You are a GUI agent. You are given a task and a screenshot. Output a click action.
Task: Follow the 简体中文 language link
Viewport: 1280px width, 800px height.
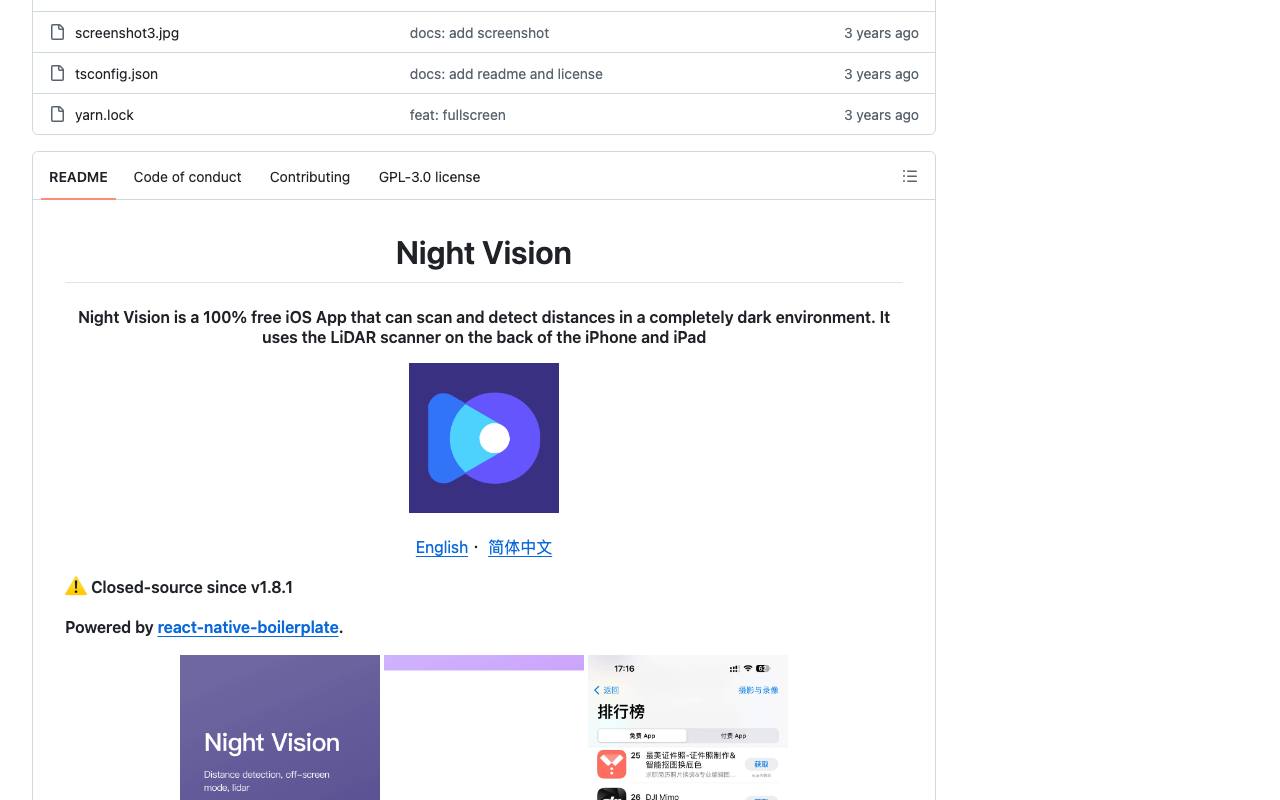point(520,547)
